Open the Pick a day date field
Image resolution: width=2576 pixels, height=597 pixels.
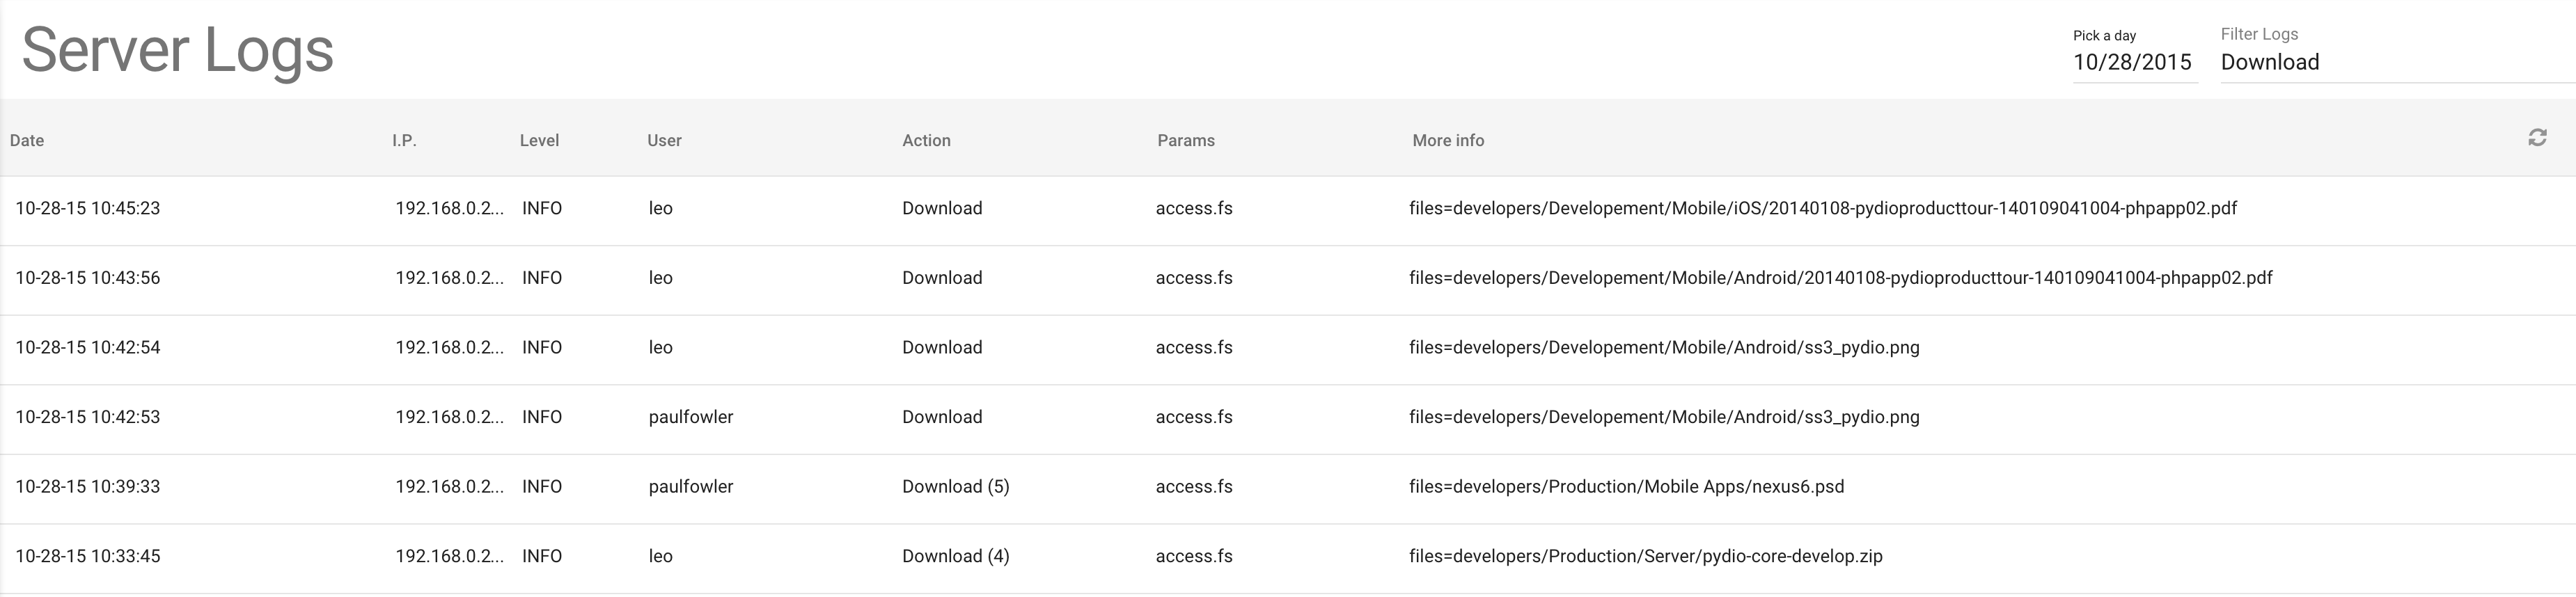(x=2134, y=62)
